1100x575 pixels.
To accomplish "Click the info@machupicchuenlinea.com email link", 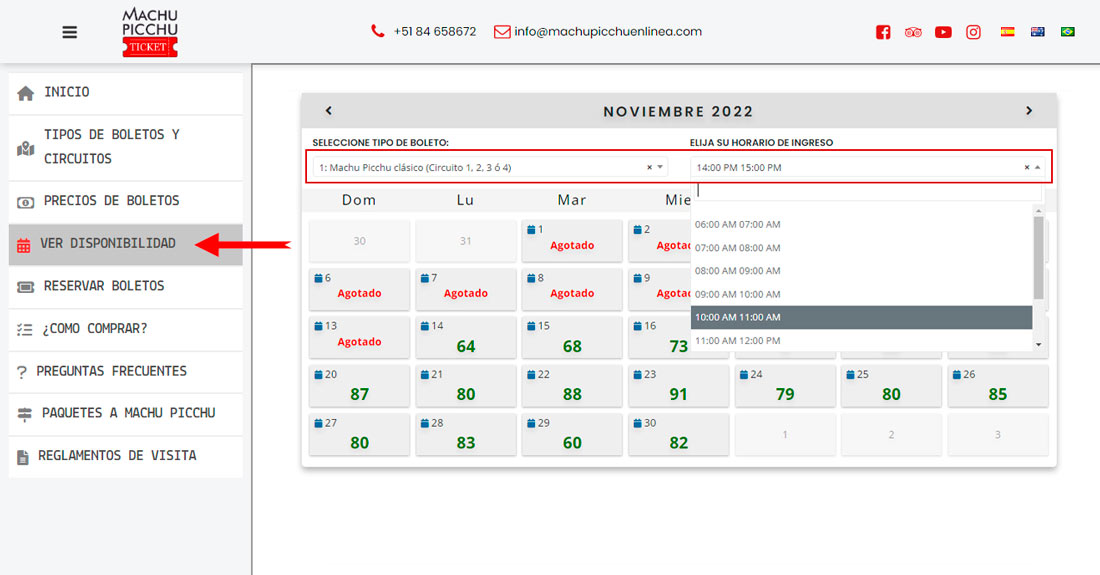I will click(607, 32).
